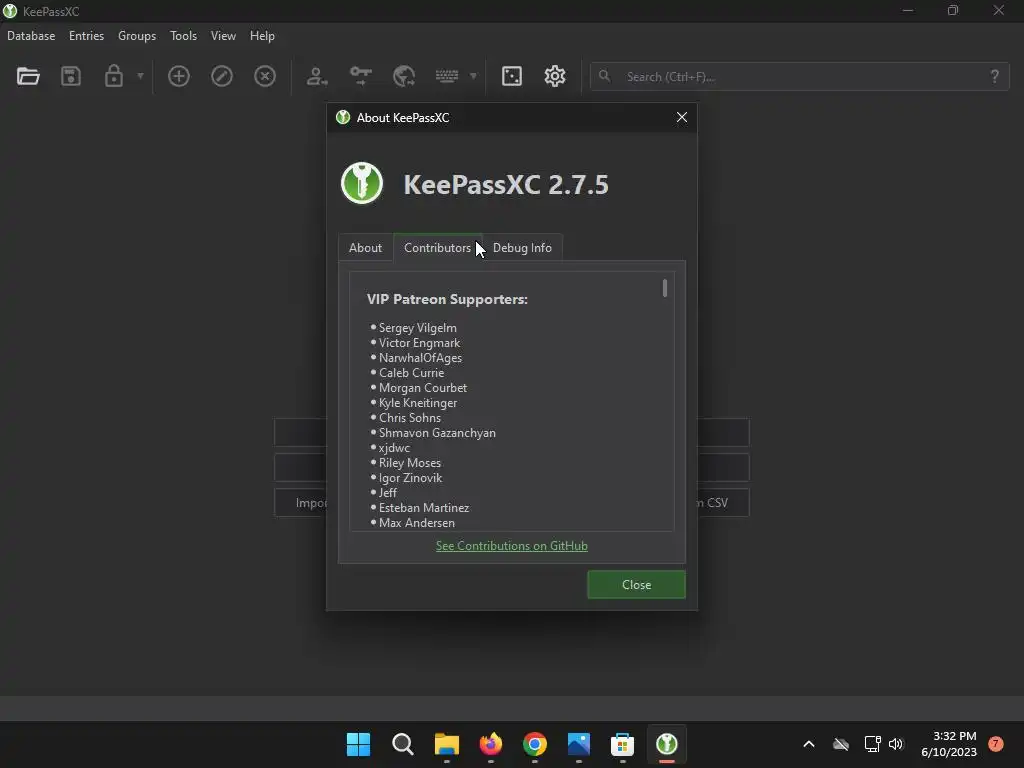Image resolution: width=1024 pixels, height=768 pixels.
Task: Click the name Morgan Courbet
Action: coord(423,388)
